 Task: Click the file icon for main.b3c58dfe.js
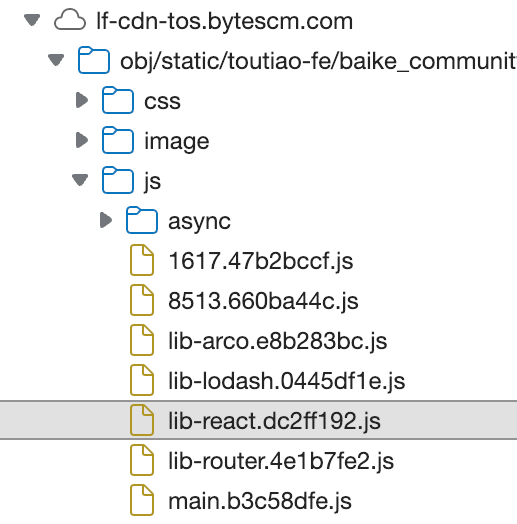pyautogui.click(x=142, y=501)
